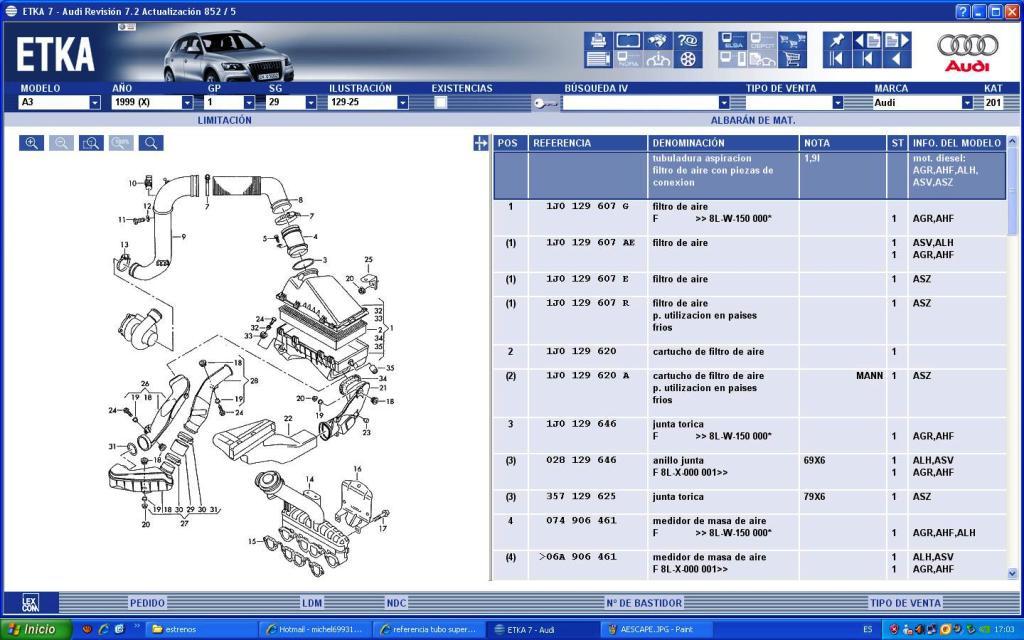Open the Marca Audi dropdown arrow
The image size is (1024, 640).
(967, 103)
